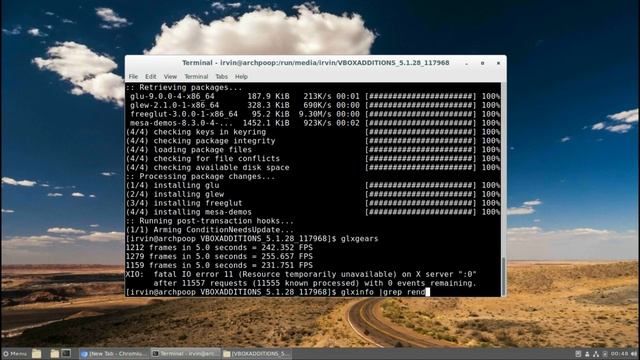Image resolution: width=640 pixels, height=360 pixels.
Task: Click the ':: Retrieving packages...' line
Action: (x=184, y=87)
